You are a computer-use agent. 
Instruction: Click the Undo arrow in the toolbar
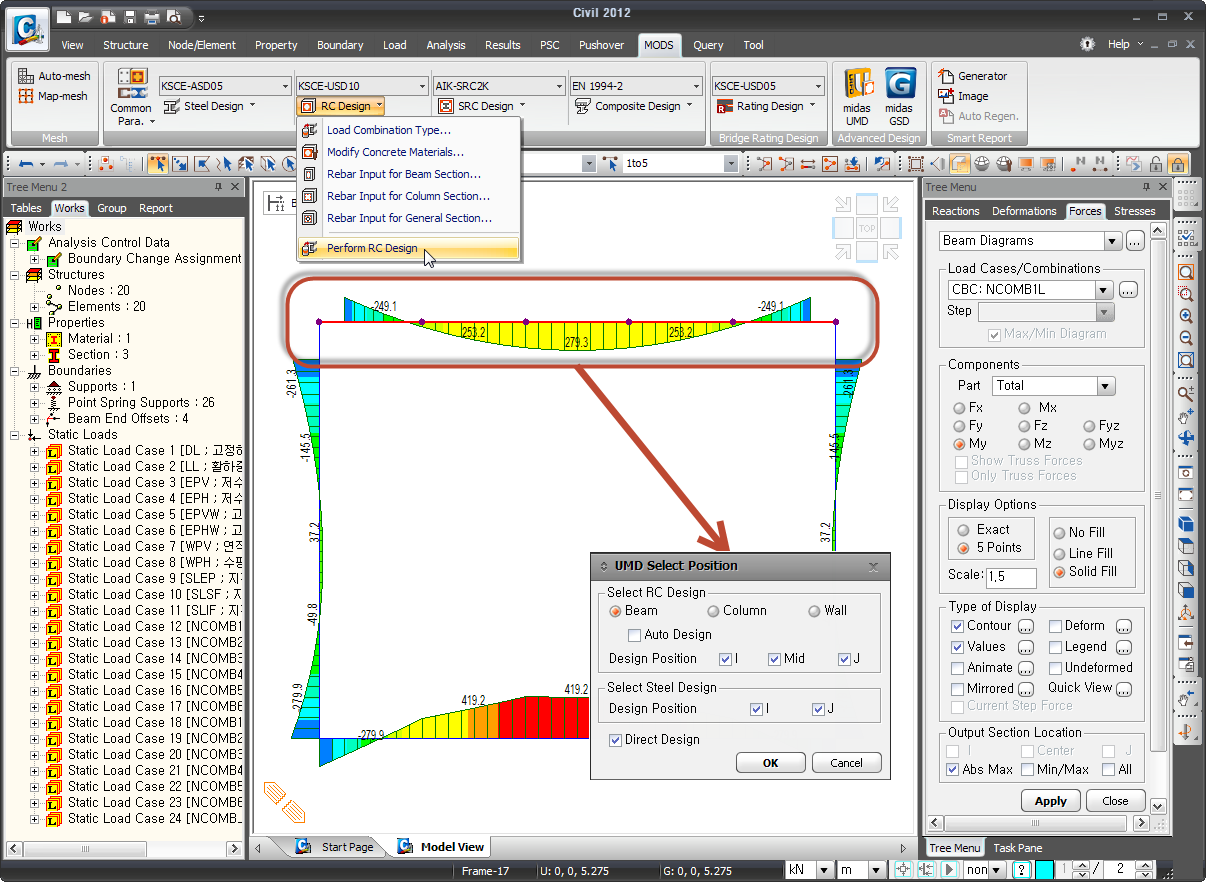[26, 164]
